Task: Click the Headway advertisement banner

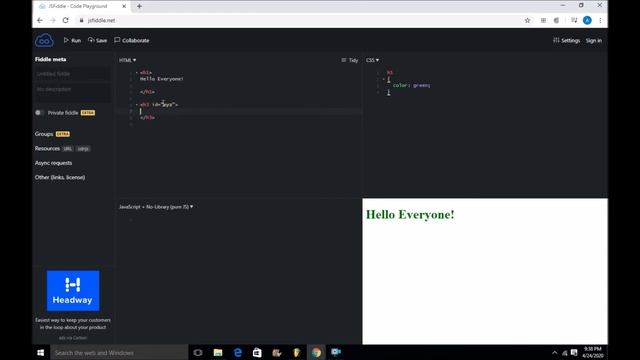Action: [73, 291]
